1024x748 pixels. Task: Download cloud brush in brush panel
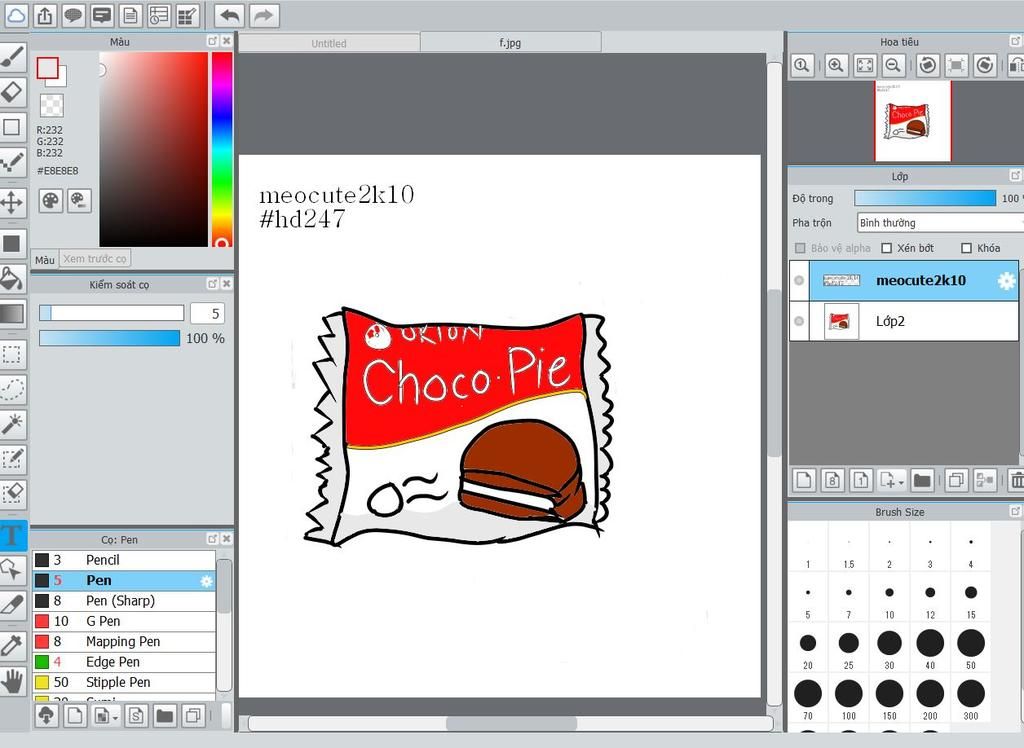tap(46, 716)
